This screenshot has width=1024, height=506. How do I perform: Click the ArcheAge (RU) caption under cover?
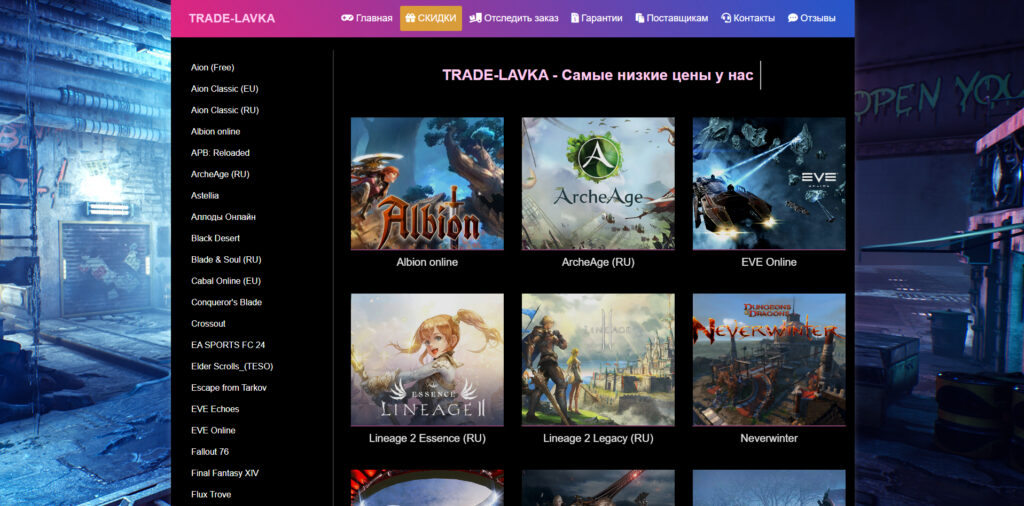tap(598, 262)
